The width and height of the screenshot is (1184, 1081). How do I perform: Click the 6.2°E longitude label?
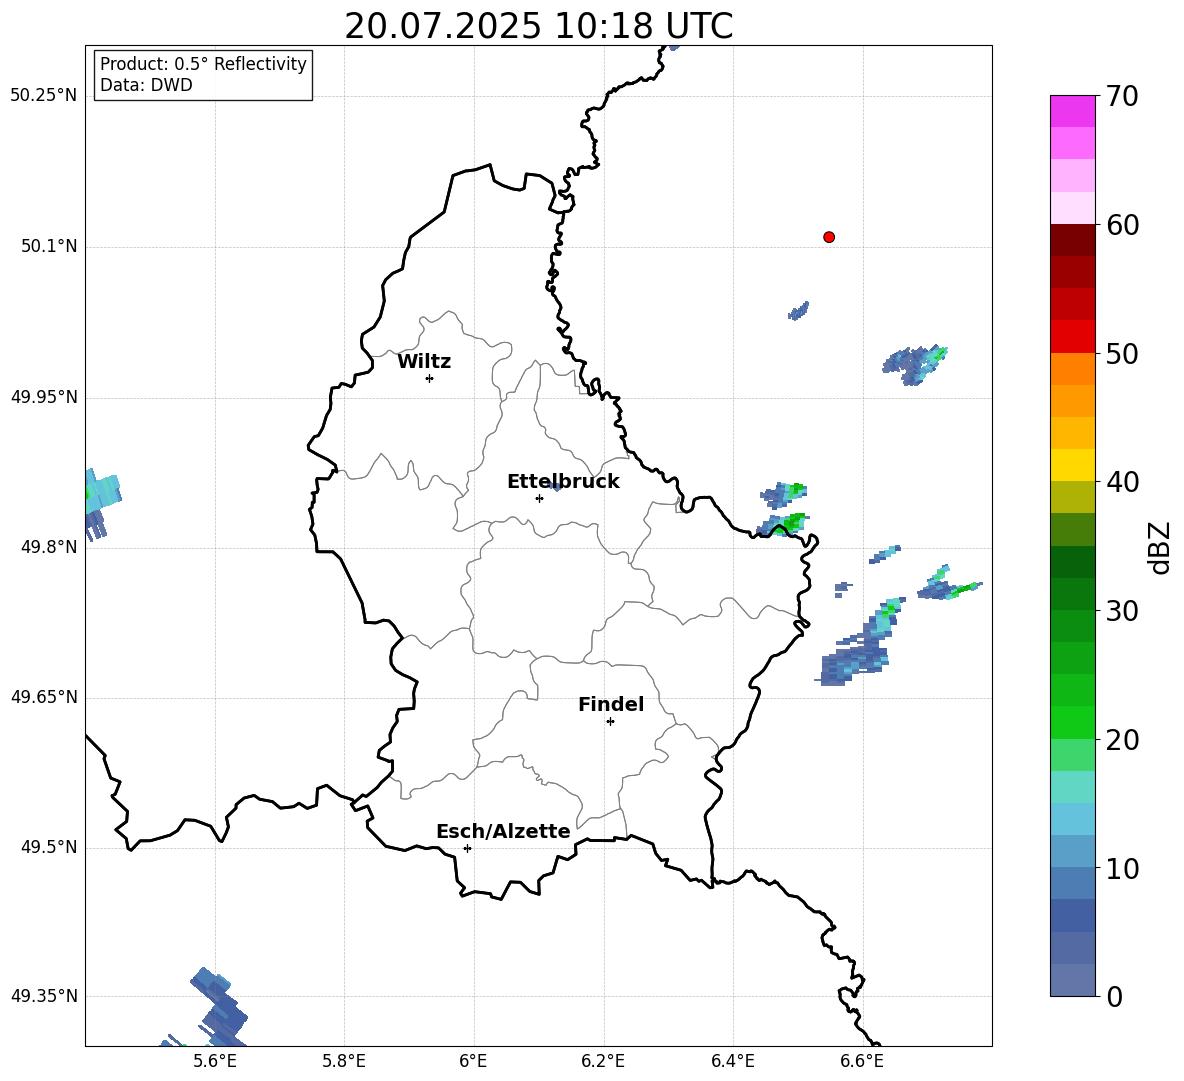pyautogui.click(x=603, y=1061)
